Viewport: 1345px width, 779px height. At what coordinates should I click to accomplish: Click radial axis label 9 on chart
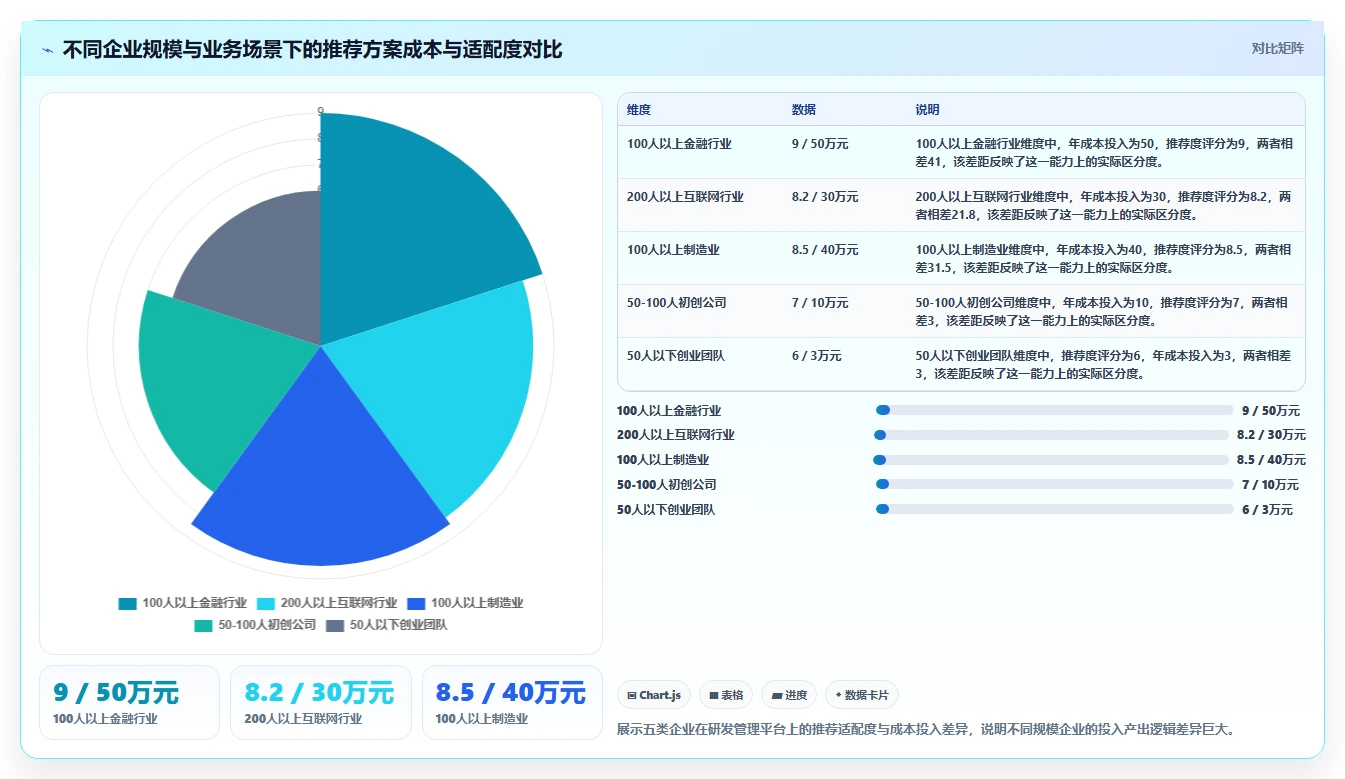[320, 111]
